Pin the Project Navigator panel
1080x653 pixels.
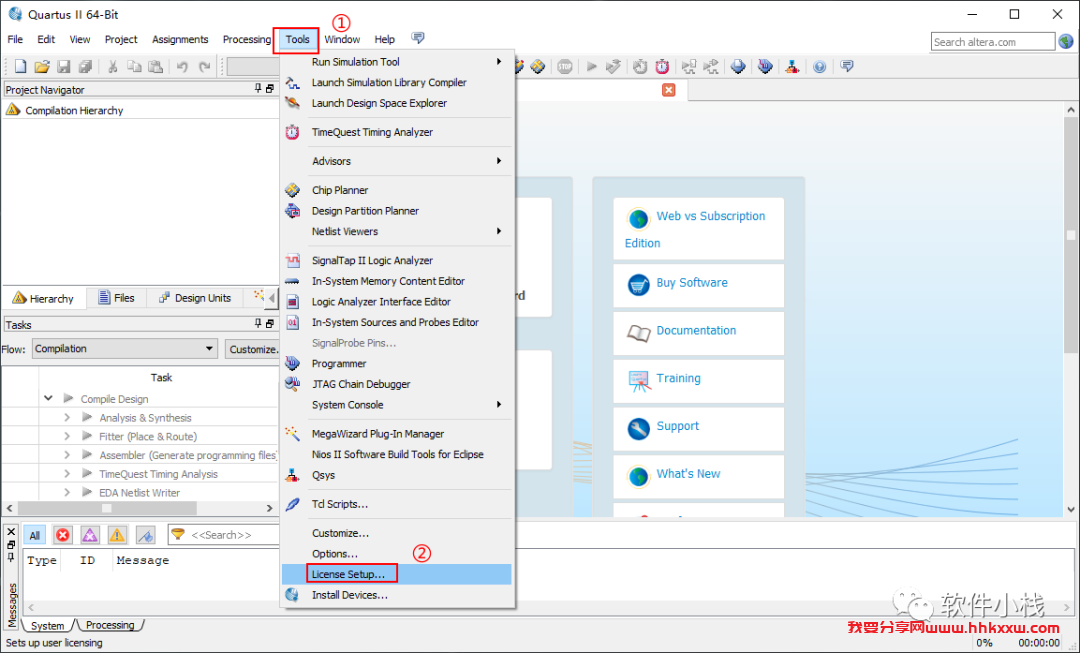click(x=258, y=89)
